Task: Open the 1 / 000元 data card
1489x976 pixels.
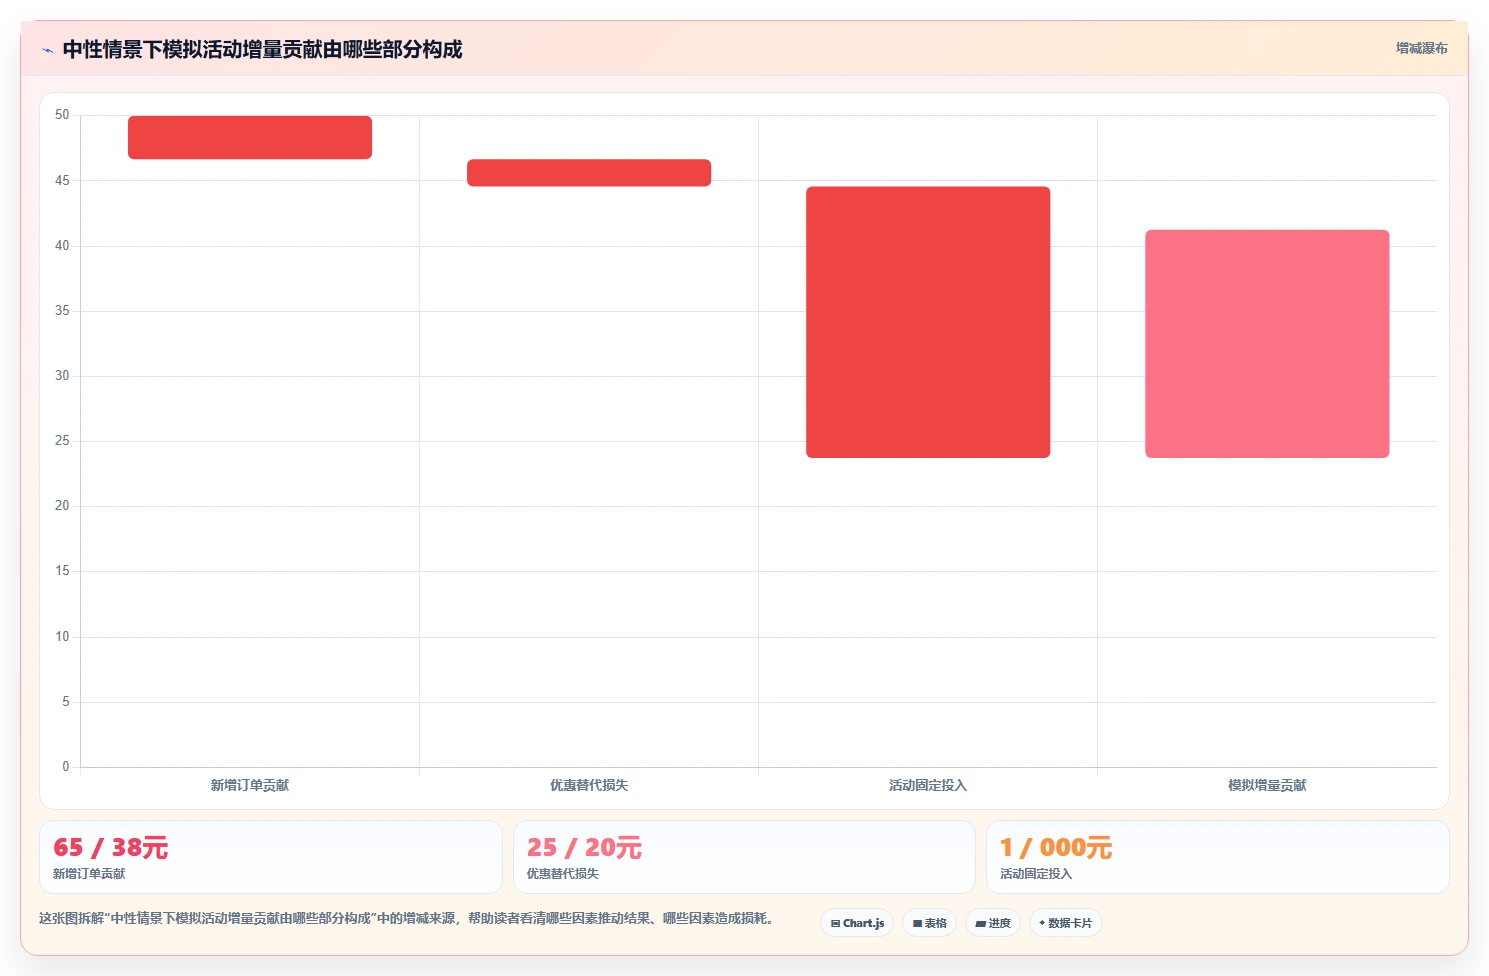Action: pos(1217,857)
